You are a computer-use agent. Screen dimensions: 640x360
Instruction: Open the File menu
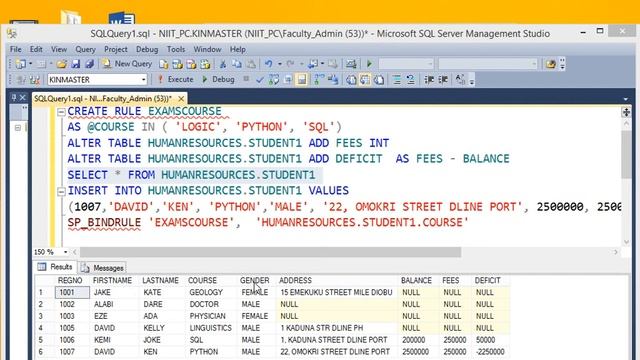point(16,49)
